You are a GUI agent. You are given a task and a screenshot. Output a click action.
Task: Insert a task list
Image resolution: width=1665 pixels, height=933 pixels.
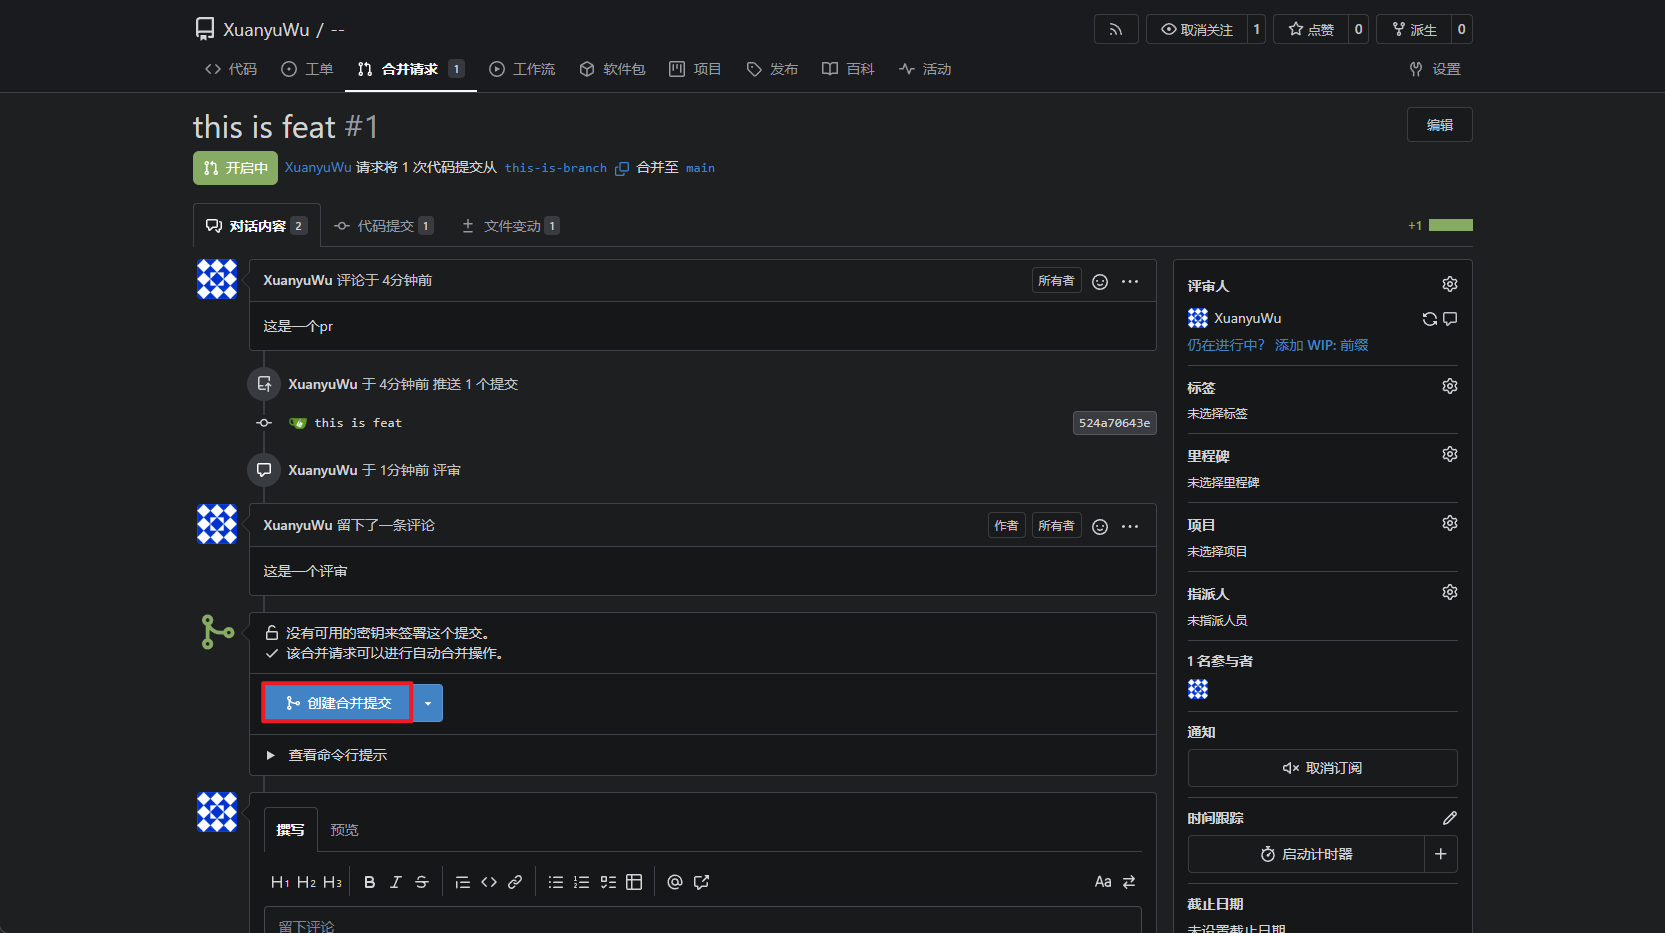coord(608,882)
